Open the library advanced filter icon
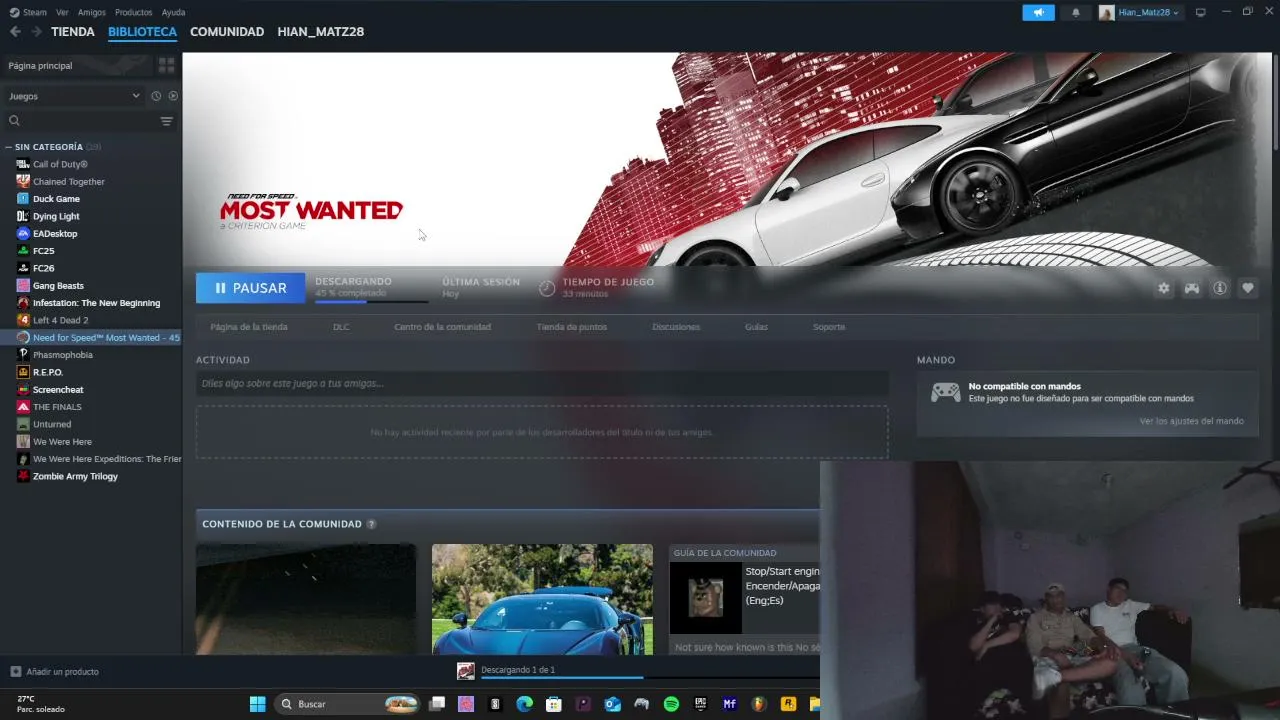Viewport: 1280px width, 720px height. coord(167,121)
